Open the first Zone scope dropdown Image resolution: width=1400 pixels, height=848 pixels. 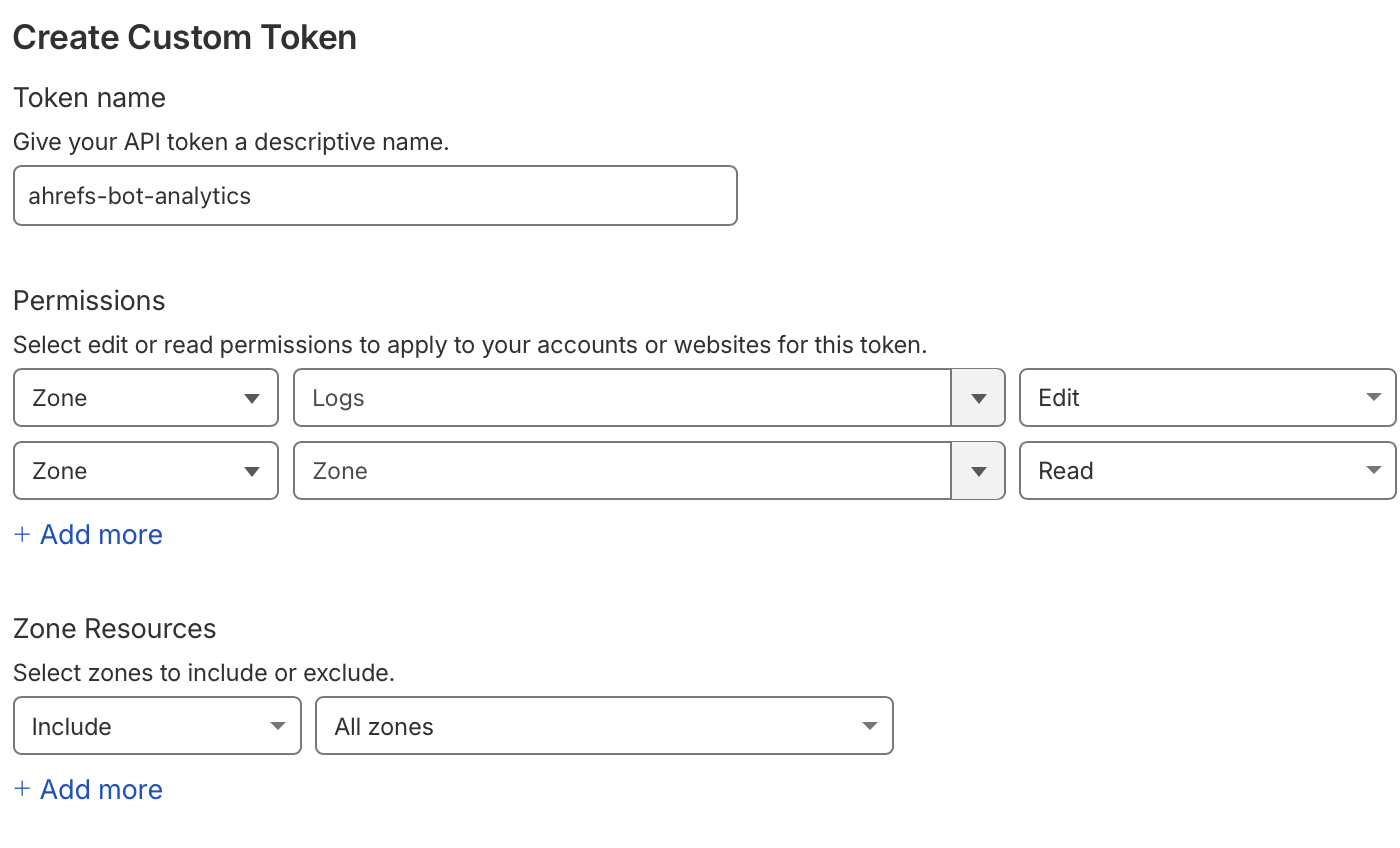click(x=145, y=397)
